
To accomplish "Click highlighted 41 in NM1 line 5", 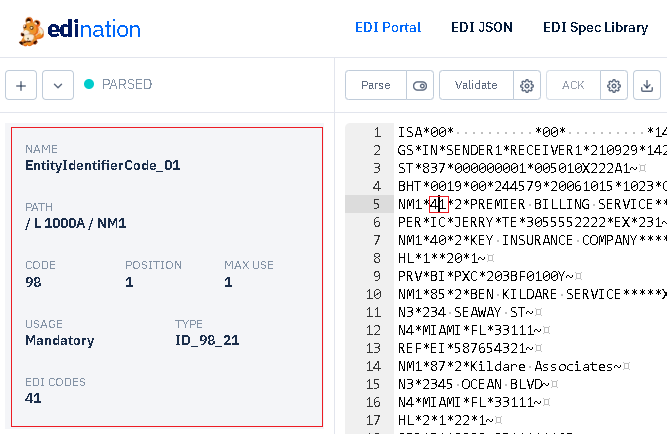I will click(x=439, y=204).
